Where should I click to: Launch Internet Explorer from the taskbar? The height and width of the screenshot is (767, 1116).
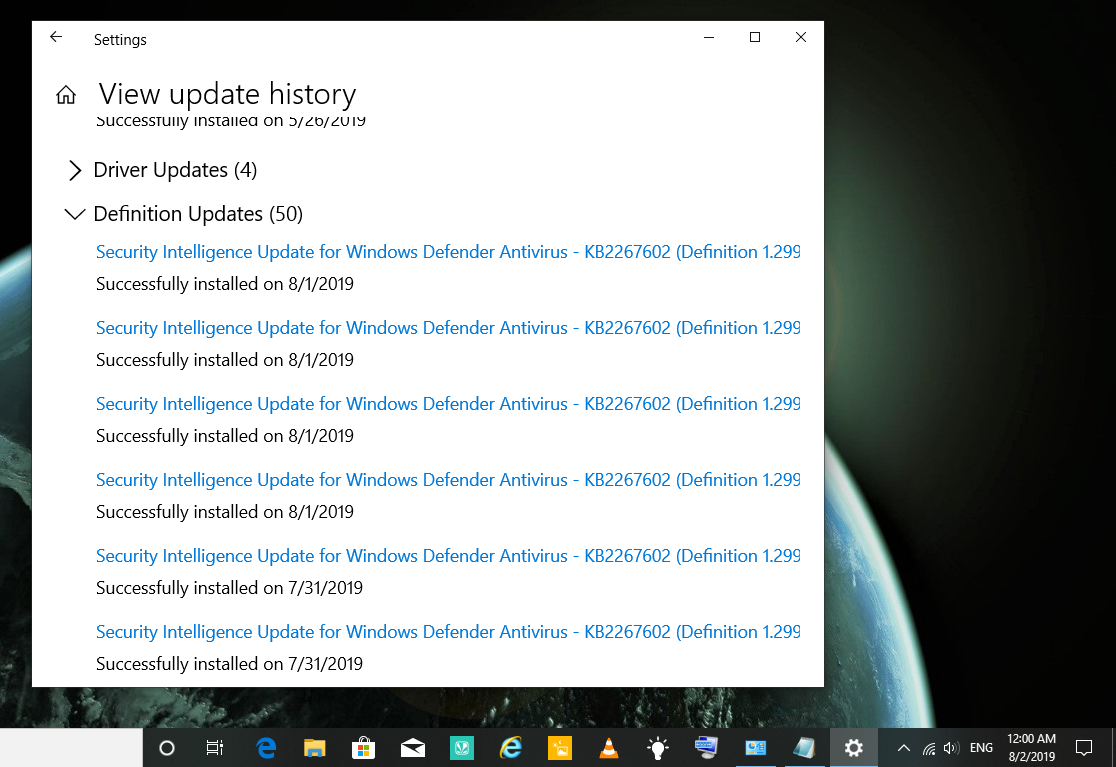pyautogui.click(x=511, y=748)
